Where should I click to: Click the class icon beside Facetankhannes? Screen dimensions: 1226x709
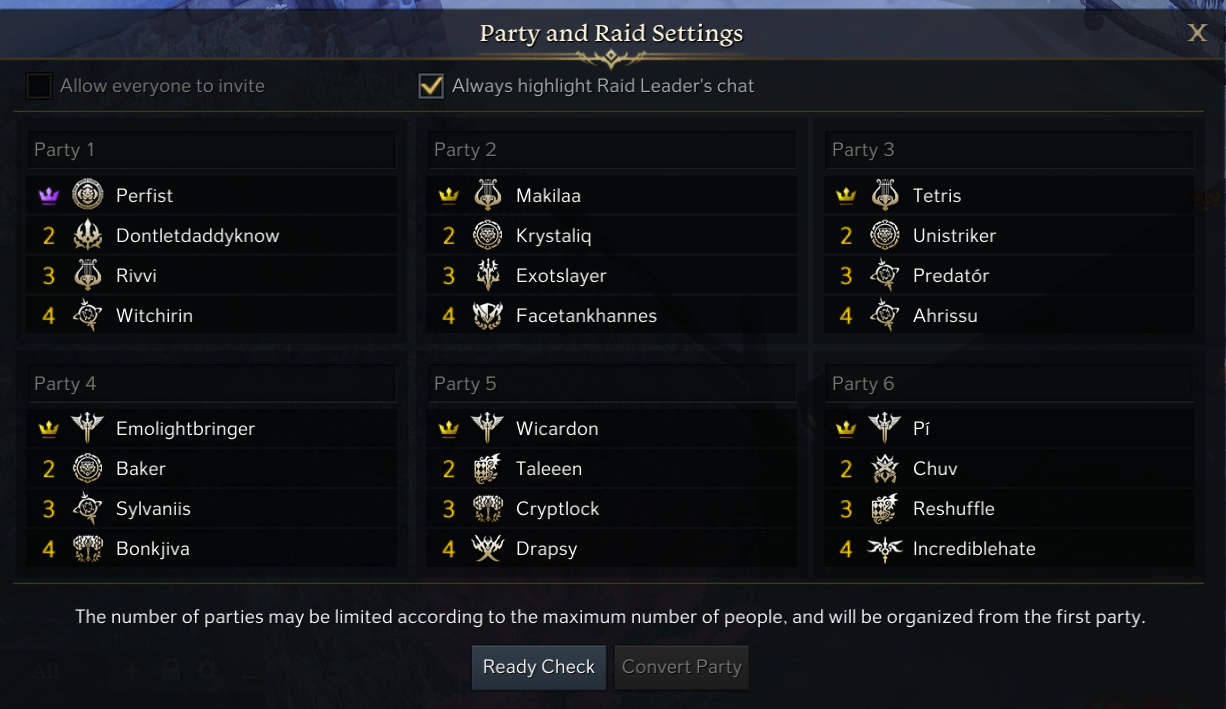point(487,315)
